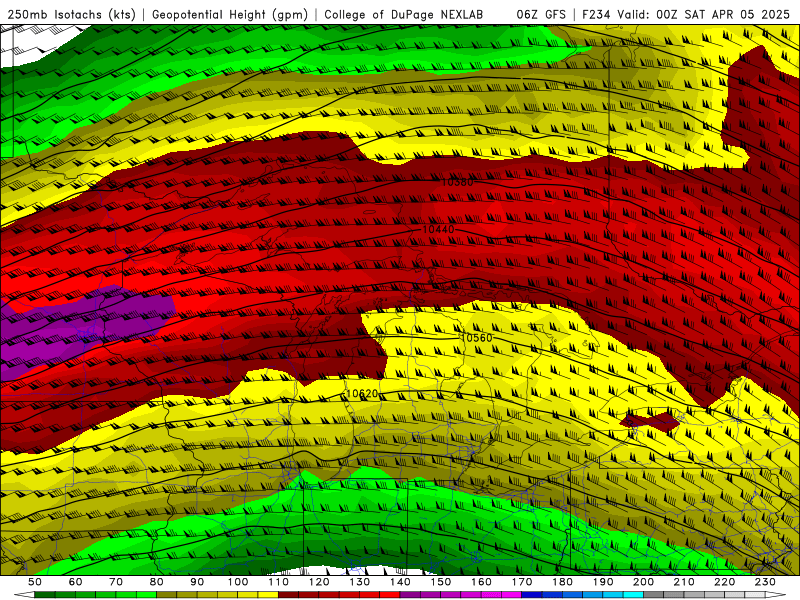Click the '250mb Isotachs (kts)' title text
This screenshot has height=600, width=800.
coord(71,14)
